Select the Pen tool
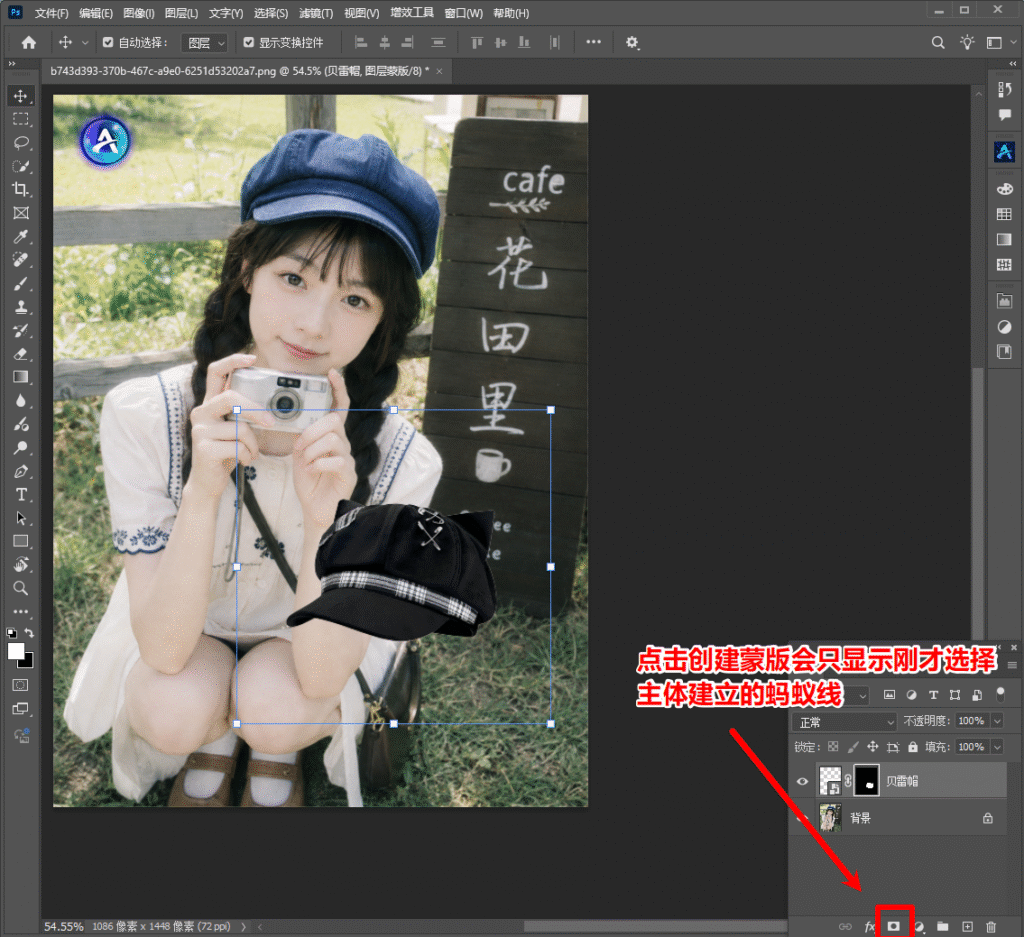Viewport: 1024px width, 937px height. click(21, 471)
